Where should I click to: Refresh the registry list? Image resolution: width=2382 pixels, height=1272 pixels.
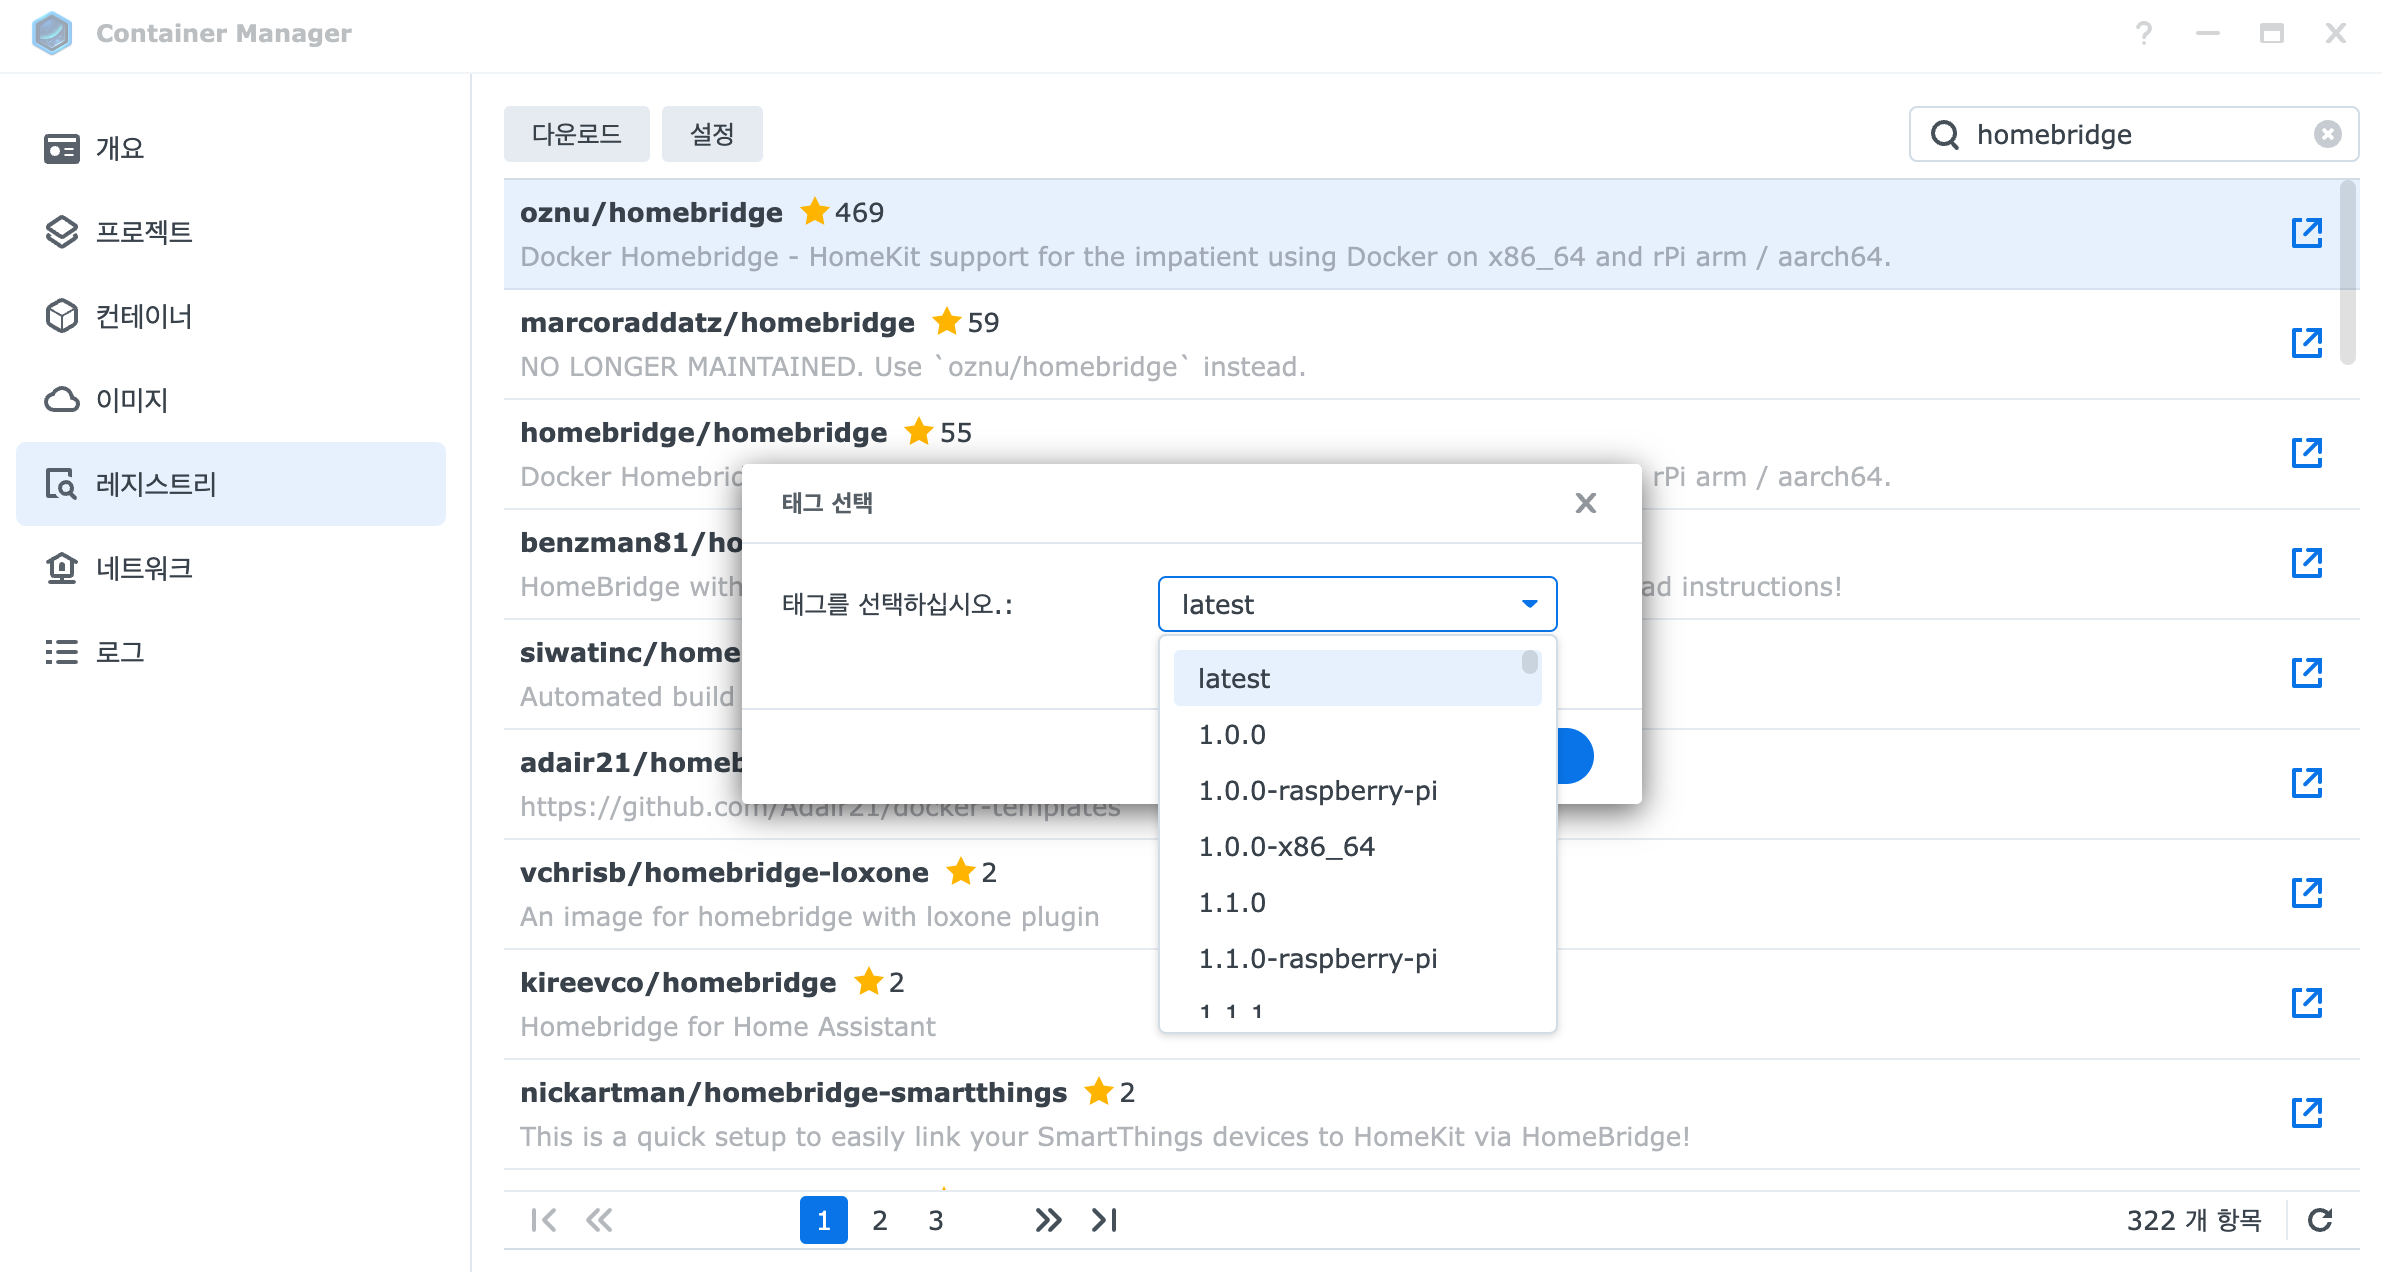coord(2320,1220)
